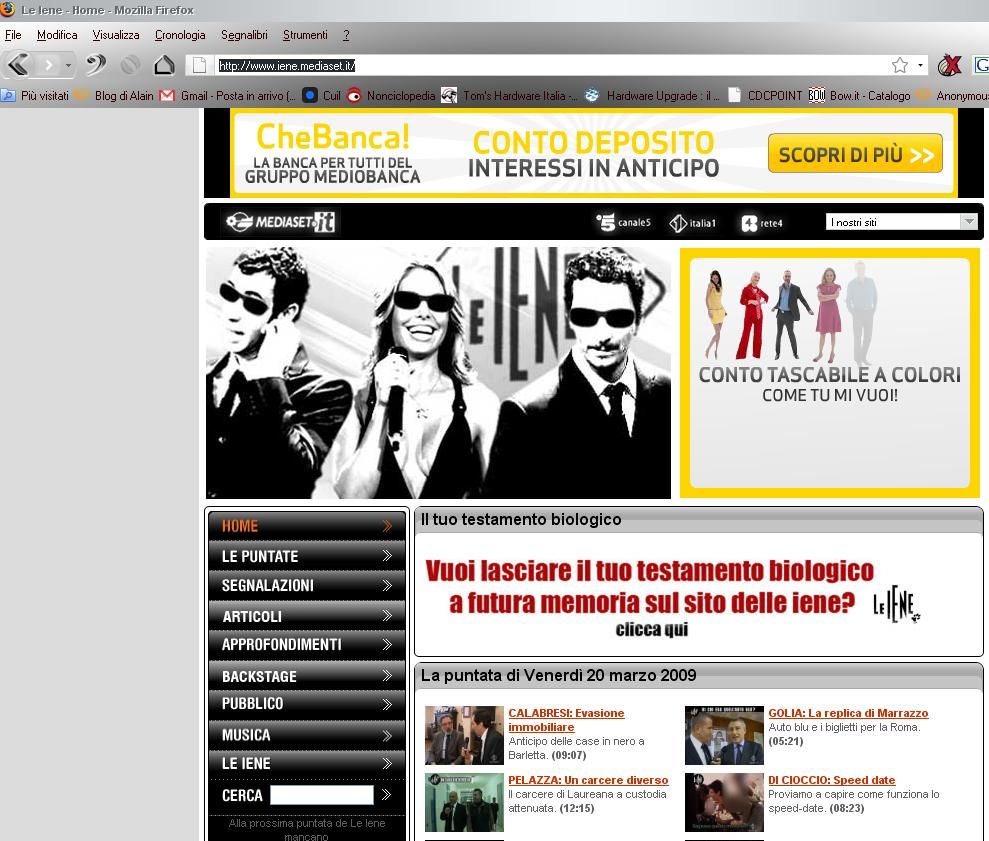The image size is (989, 841).
Task: Go to LE PUNTATE section
Action: pos(307,556)
